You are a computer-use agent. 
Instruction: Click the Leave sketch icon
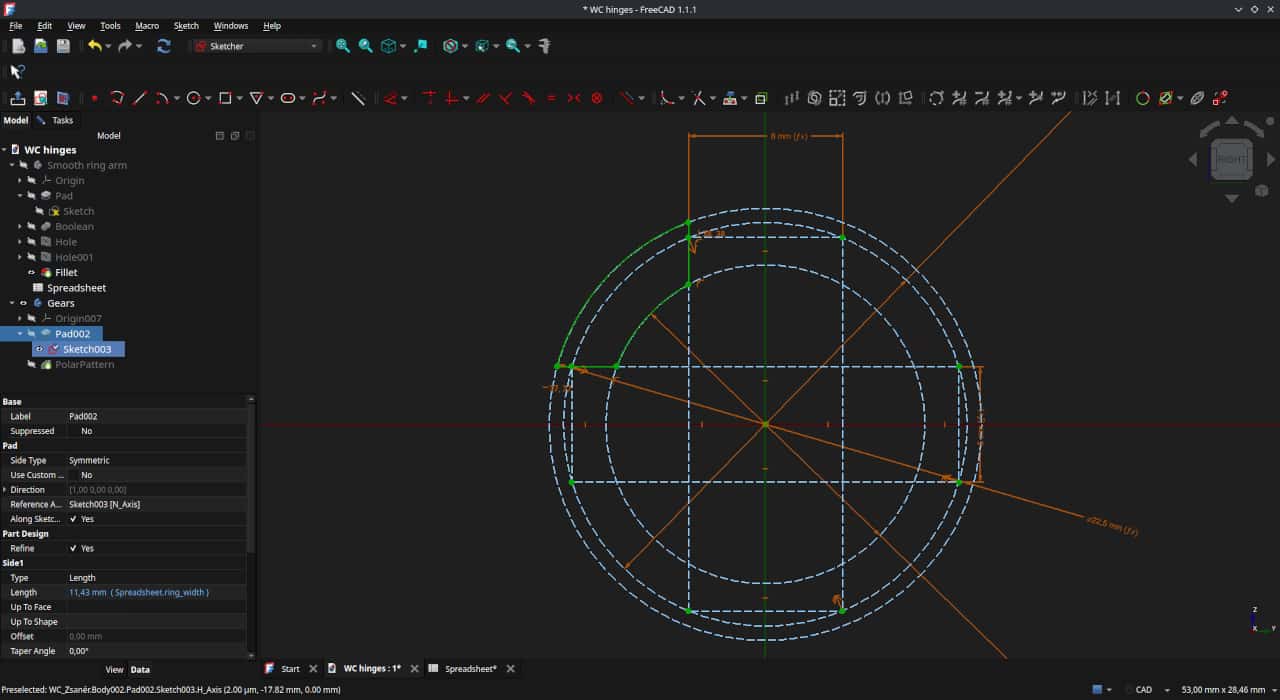click(x=18, y=98)
